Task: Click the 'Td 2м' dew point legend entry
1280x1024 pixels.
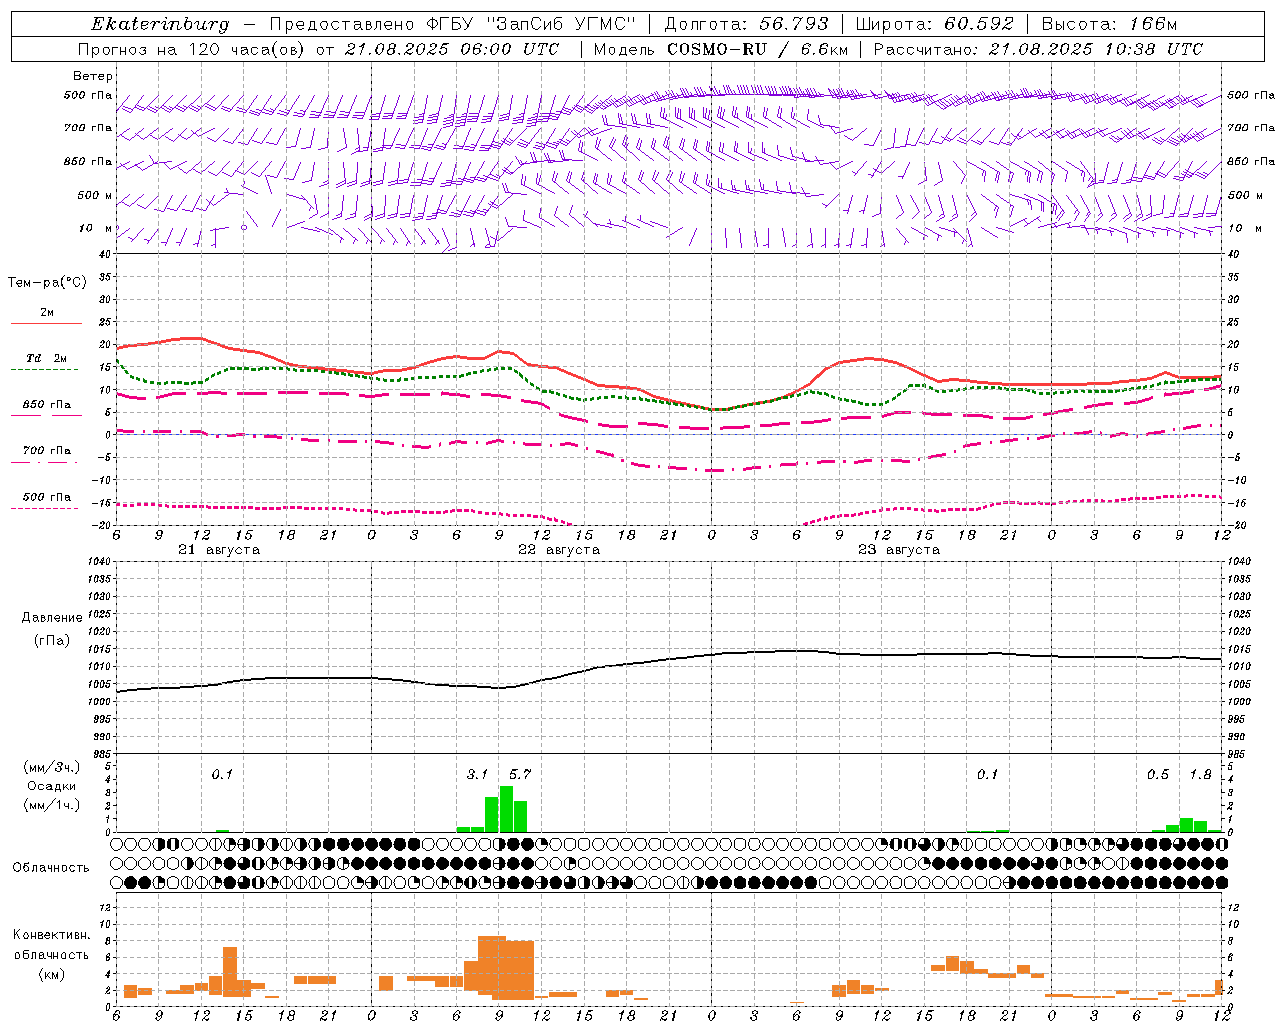Action: 47,358
